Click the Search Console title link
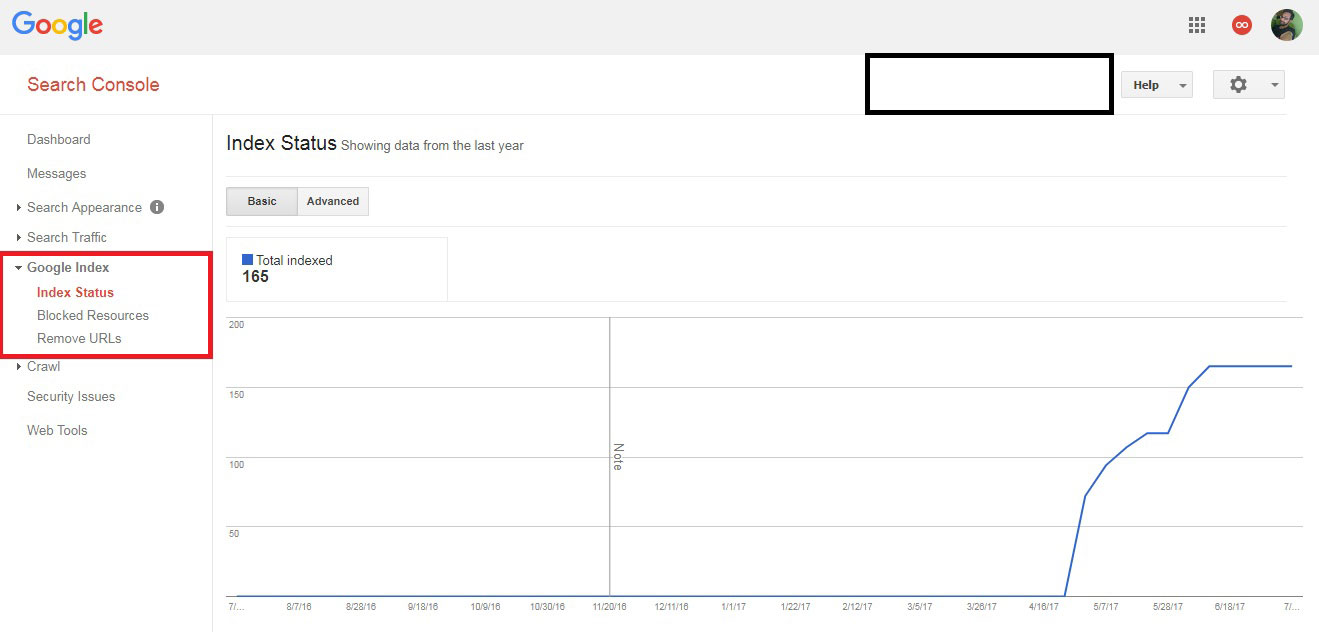Image resolution: width=1319 pixels, height=632 pixels. 93,84
